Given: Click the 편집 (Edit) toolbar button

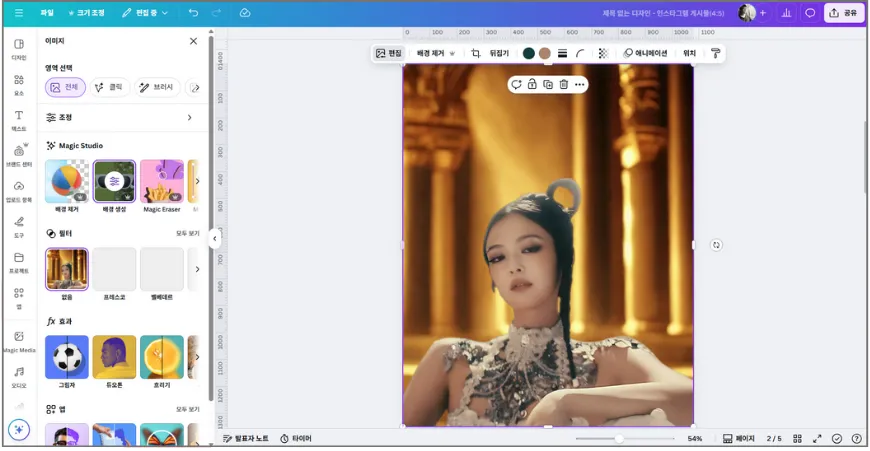Looking at the screenshot, I should (388, 53).
